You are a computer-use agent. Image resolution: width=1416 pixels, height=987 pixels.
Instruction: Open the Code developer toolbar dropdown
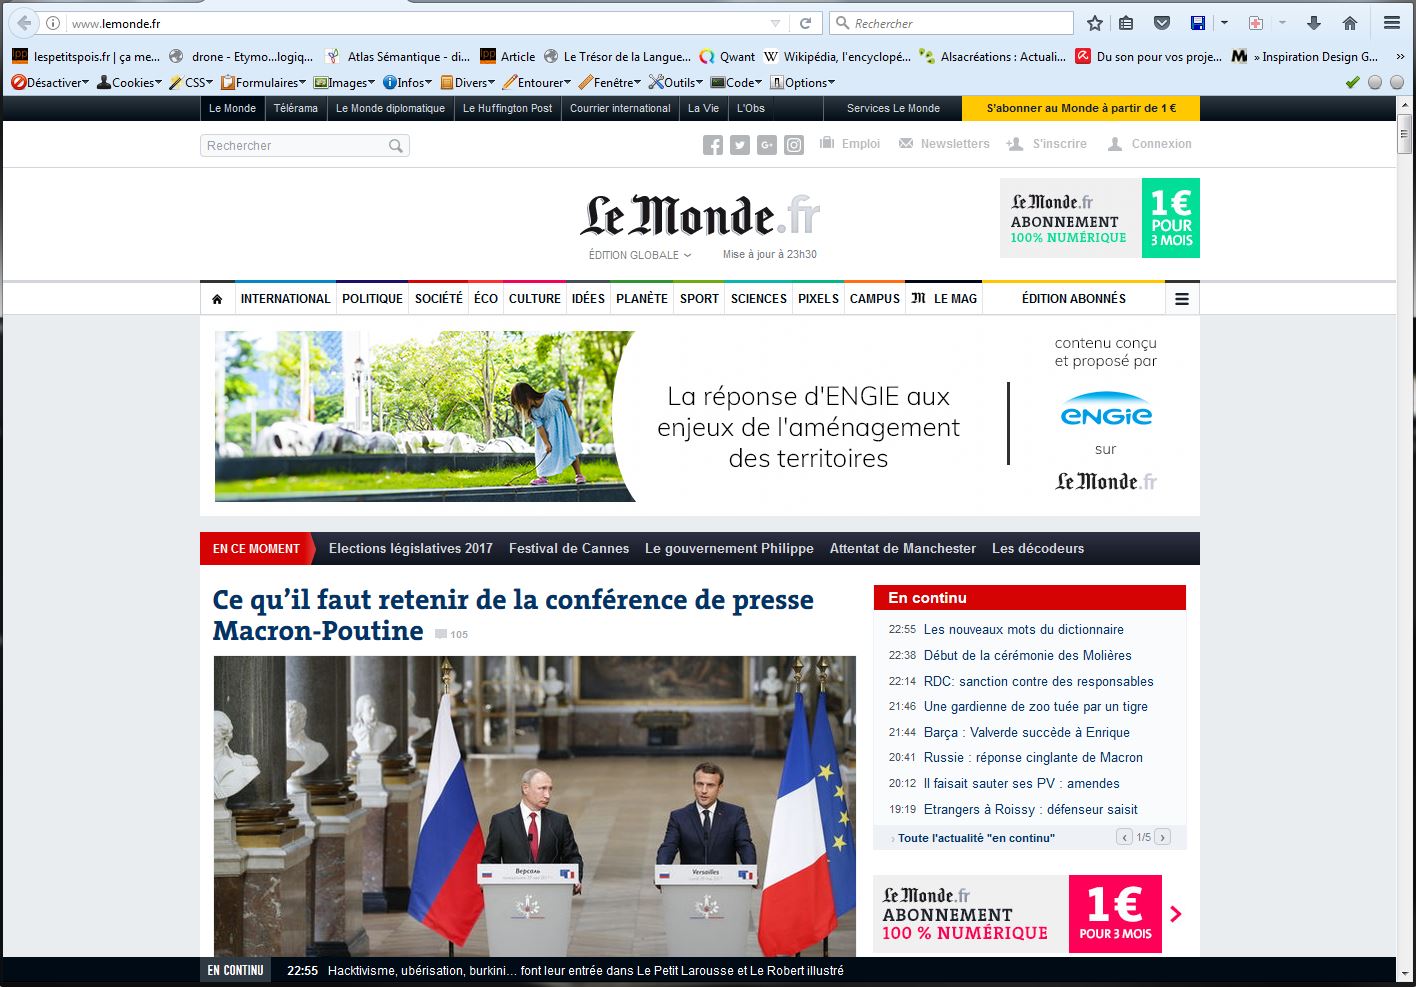(x=736, y=82)
